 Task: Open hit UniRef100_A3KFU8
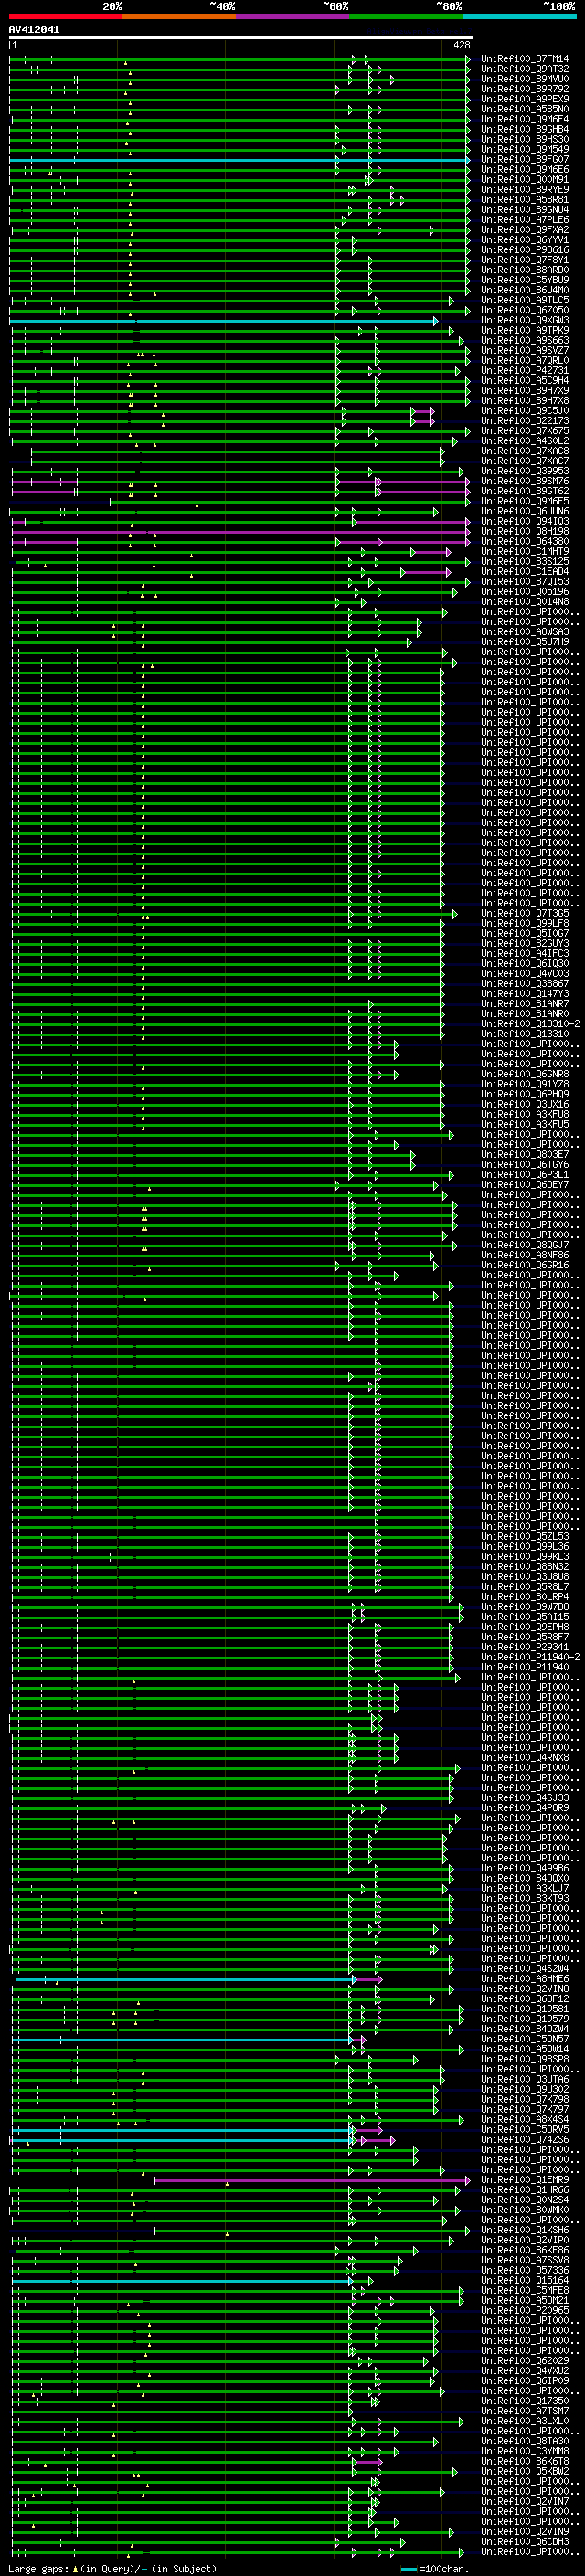point(525,1114)
